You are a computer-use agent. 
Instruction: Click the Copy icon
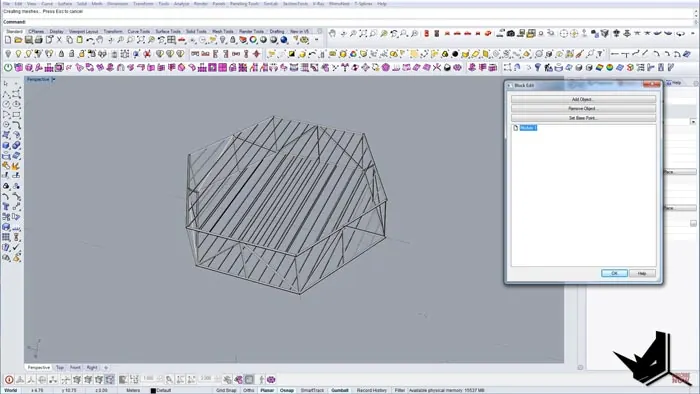click(70, 40)
